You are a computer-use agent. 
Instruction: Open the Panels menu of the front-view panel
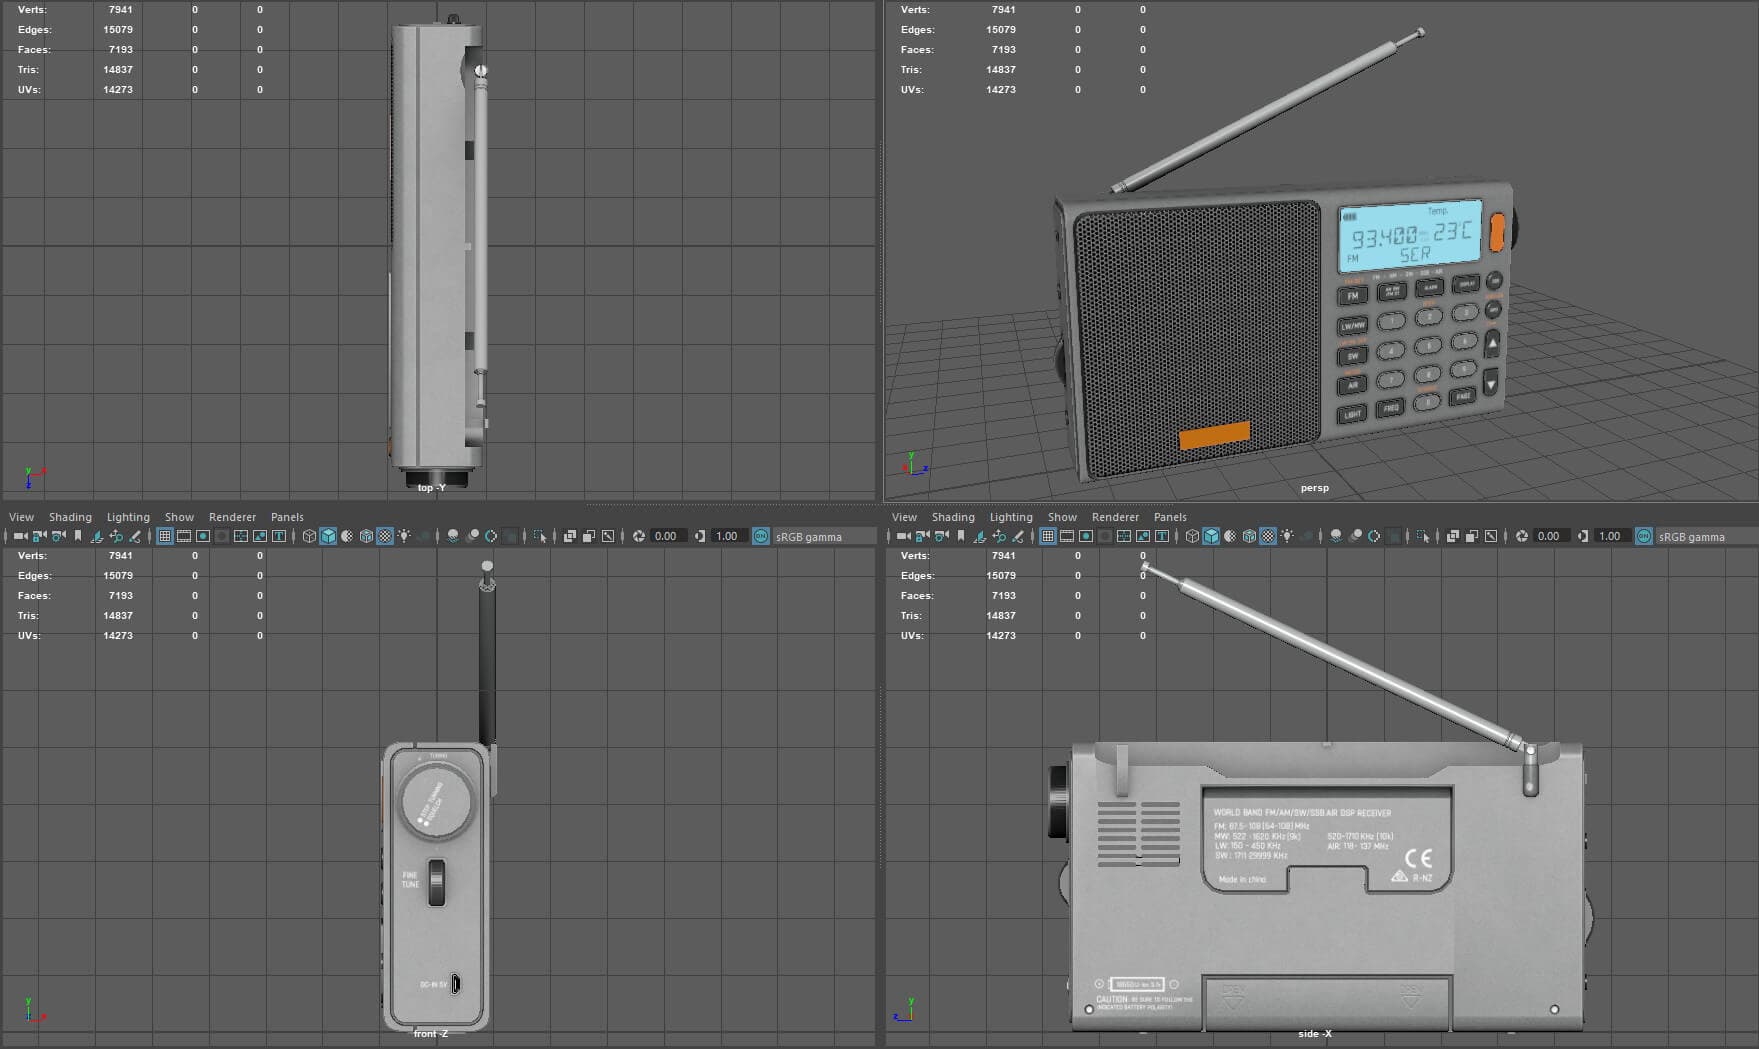pyautogui.click(x=287, y=517)
